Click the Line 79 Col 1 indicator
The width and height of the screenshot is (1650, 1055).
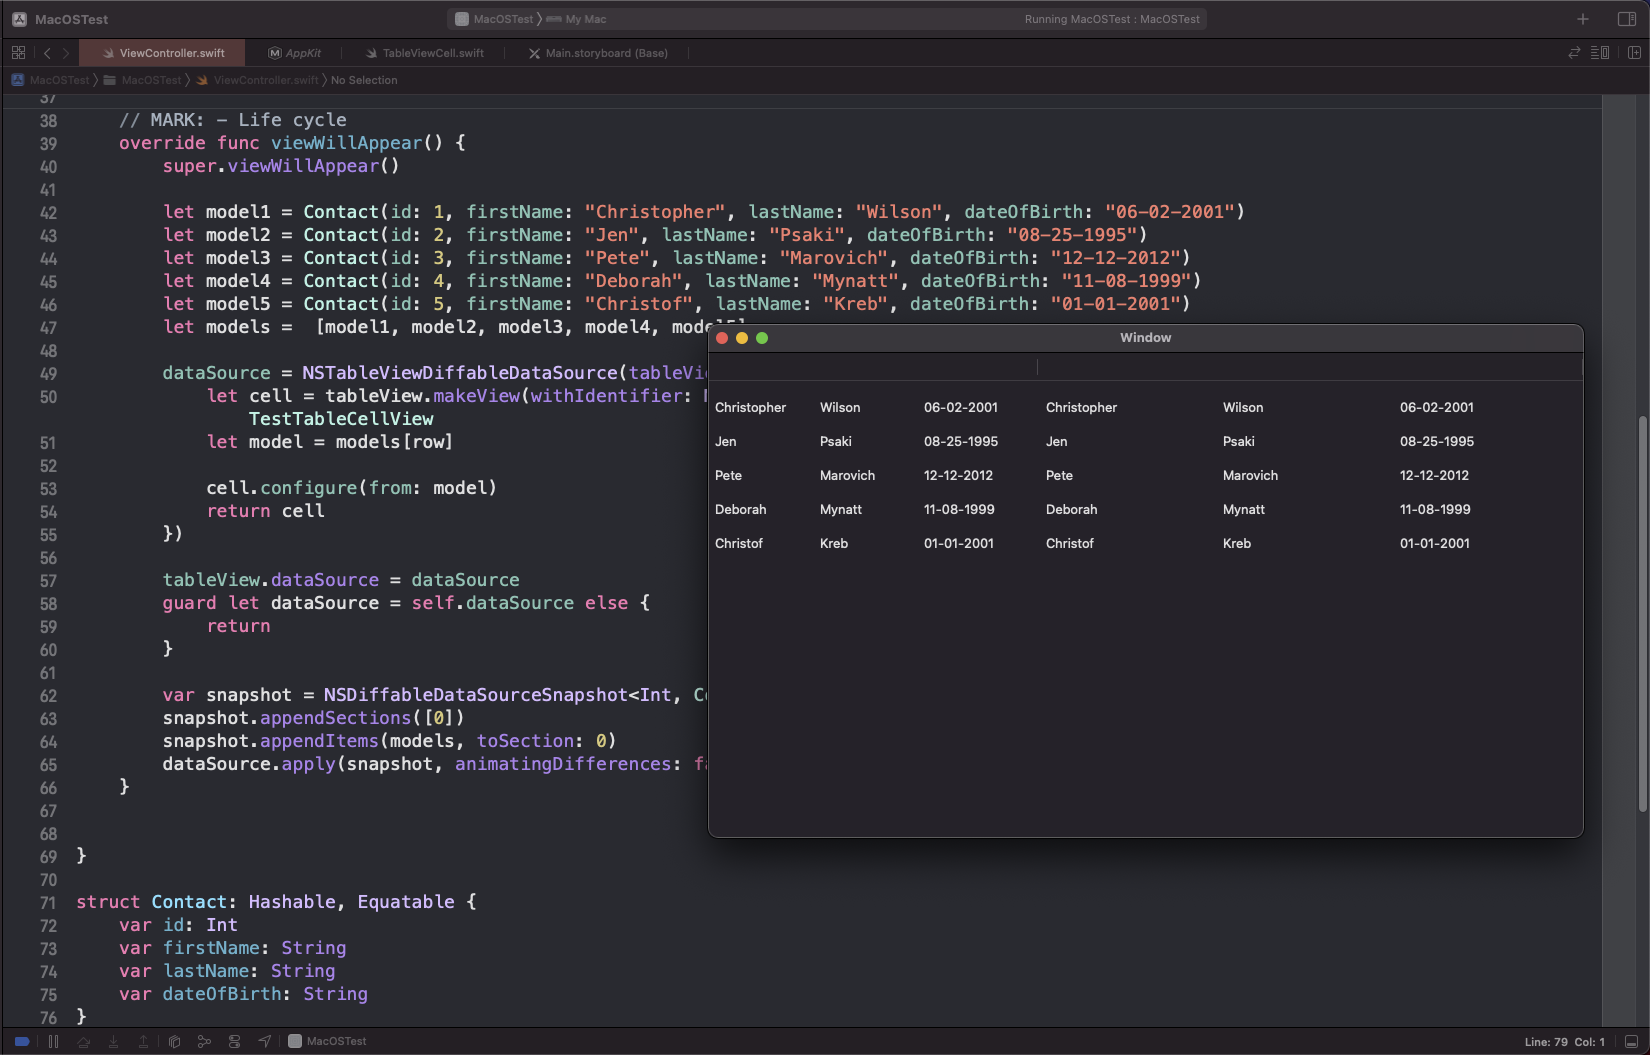(x=1564, y=1042)
